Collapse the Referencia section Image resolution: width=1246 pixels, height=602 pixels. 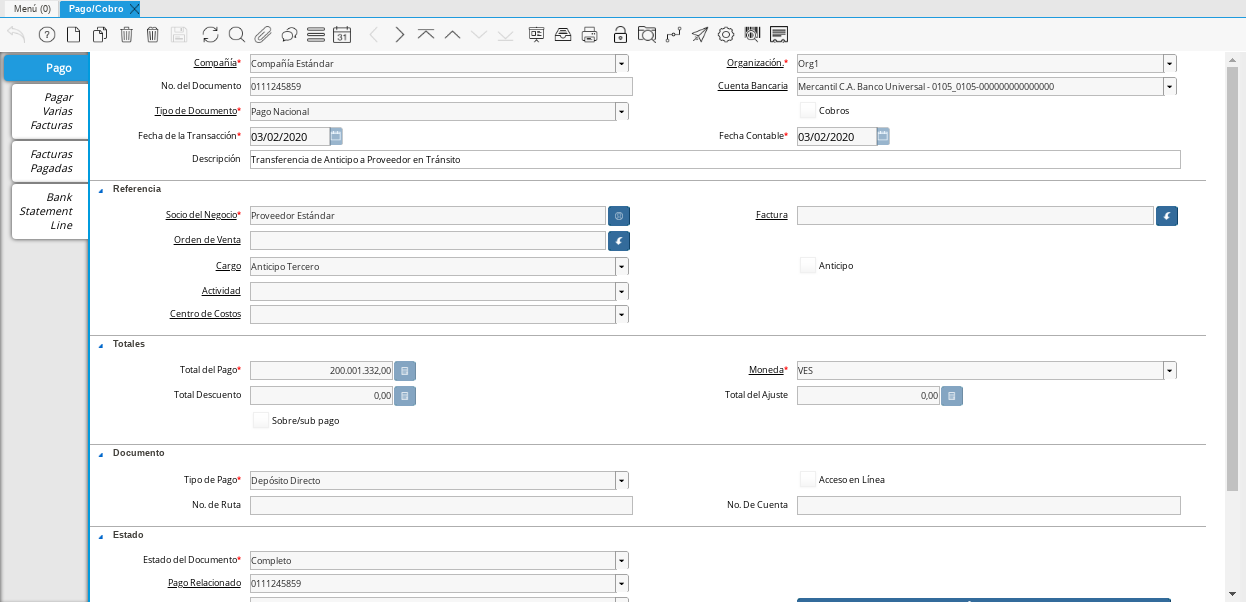(101, 189)
